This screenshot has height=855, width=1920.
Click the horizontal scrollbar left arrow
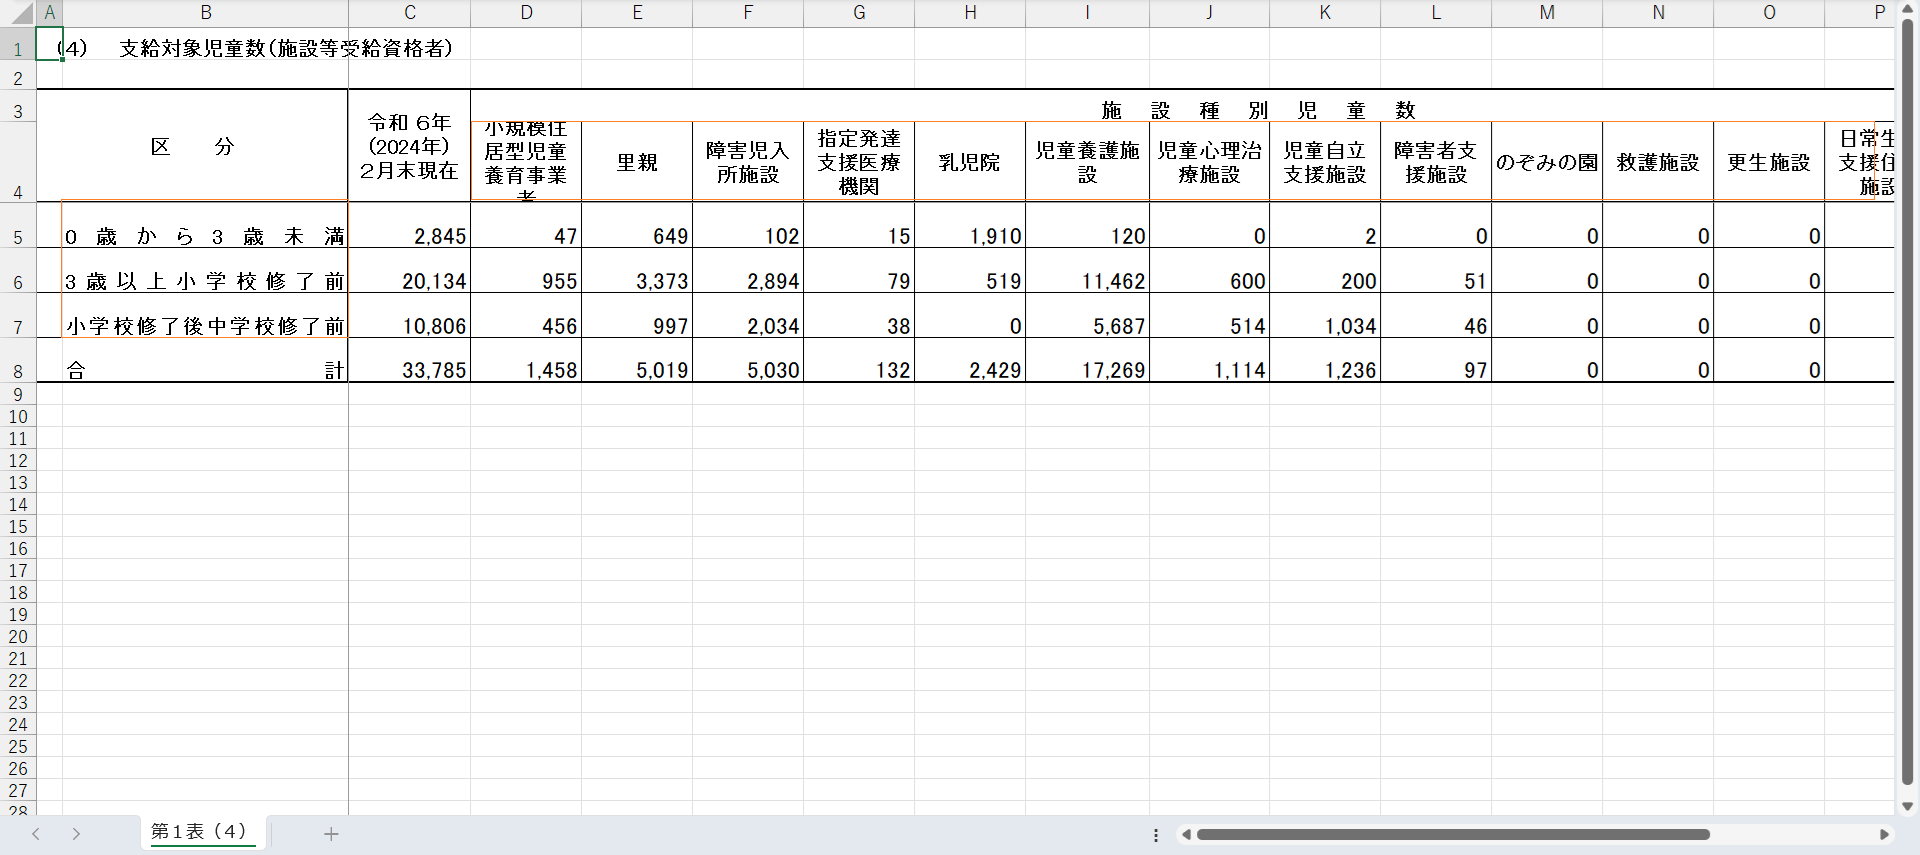(x=1186, y=835)
